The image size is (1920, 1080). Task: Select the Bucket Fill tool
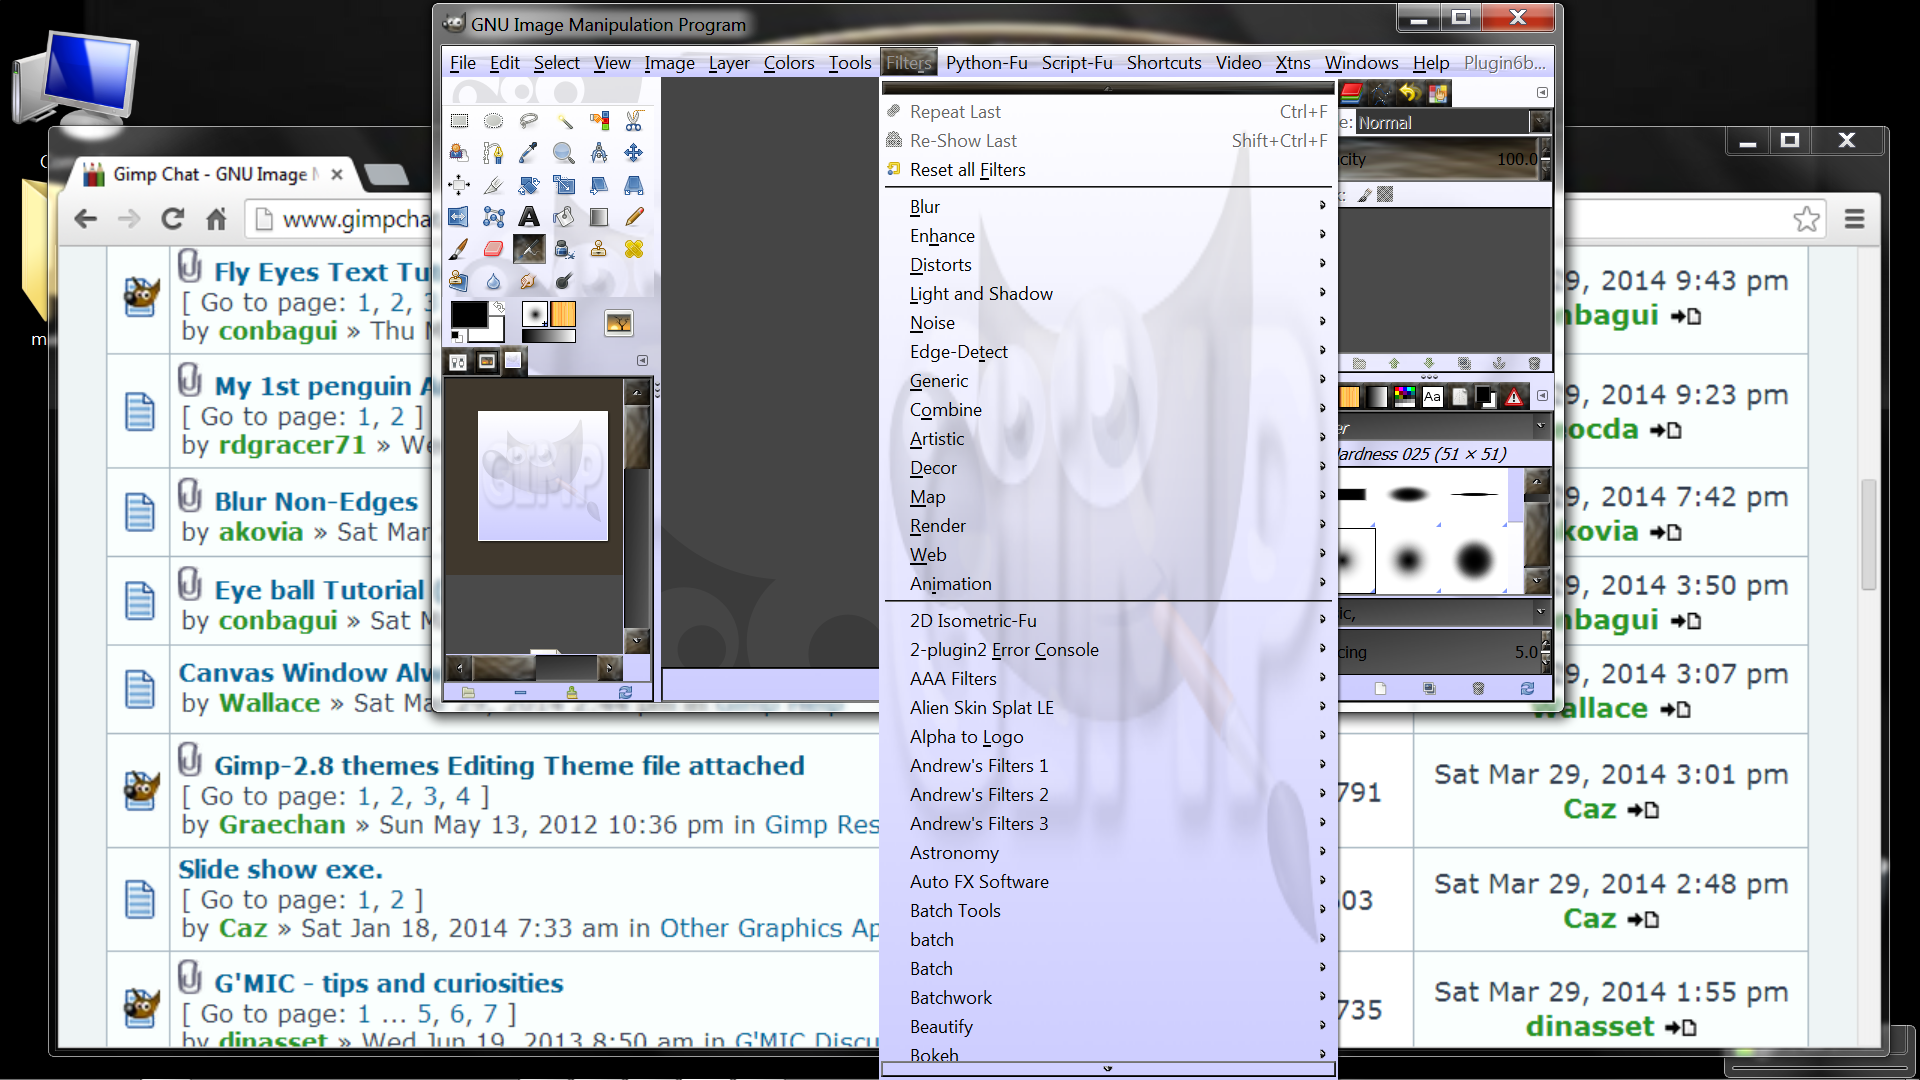(564, 217)
